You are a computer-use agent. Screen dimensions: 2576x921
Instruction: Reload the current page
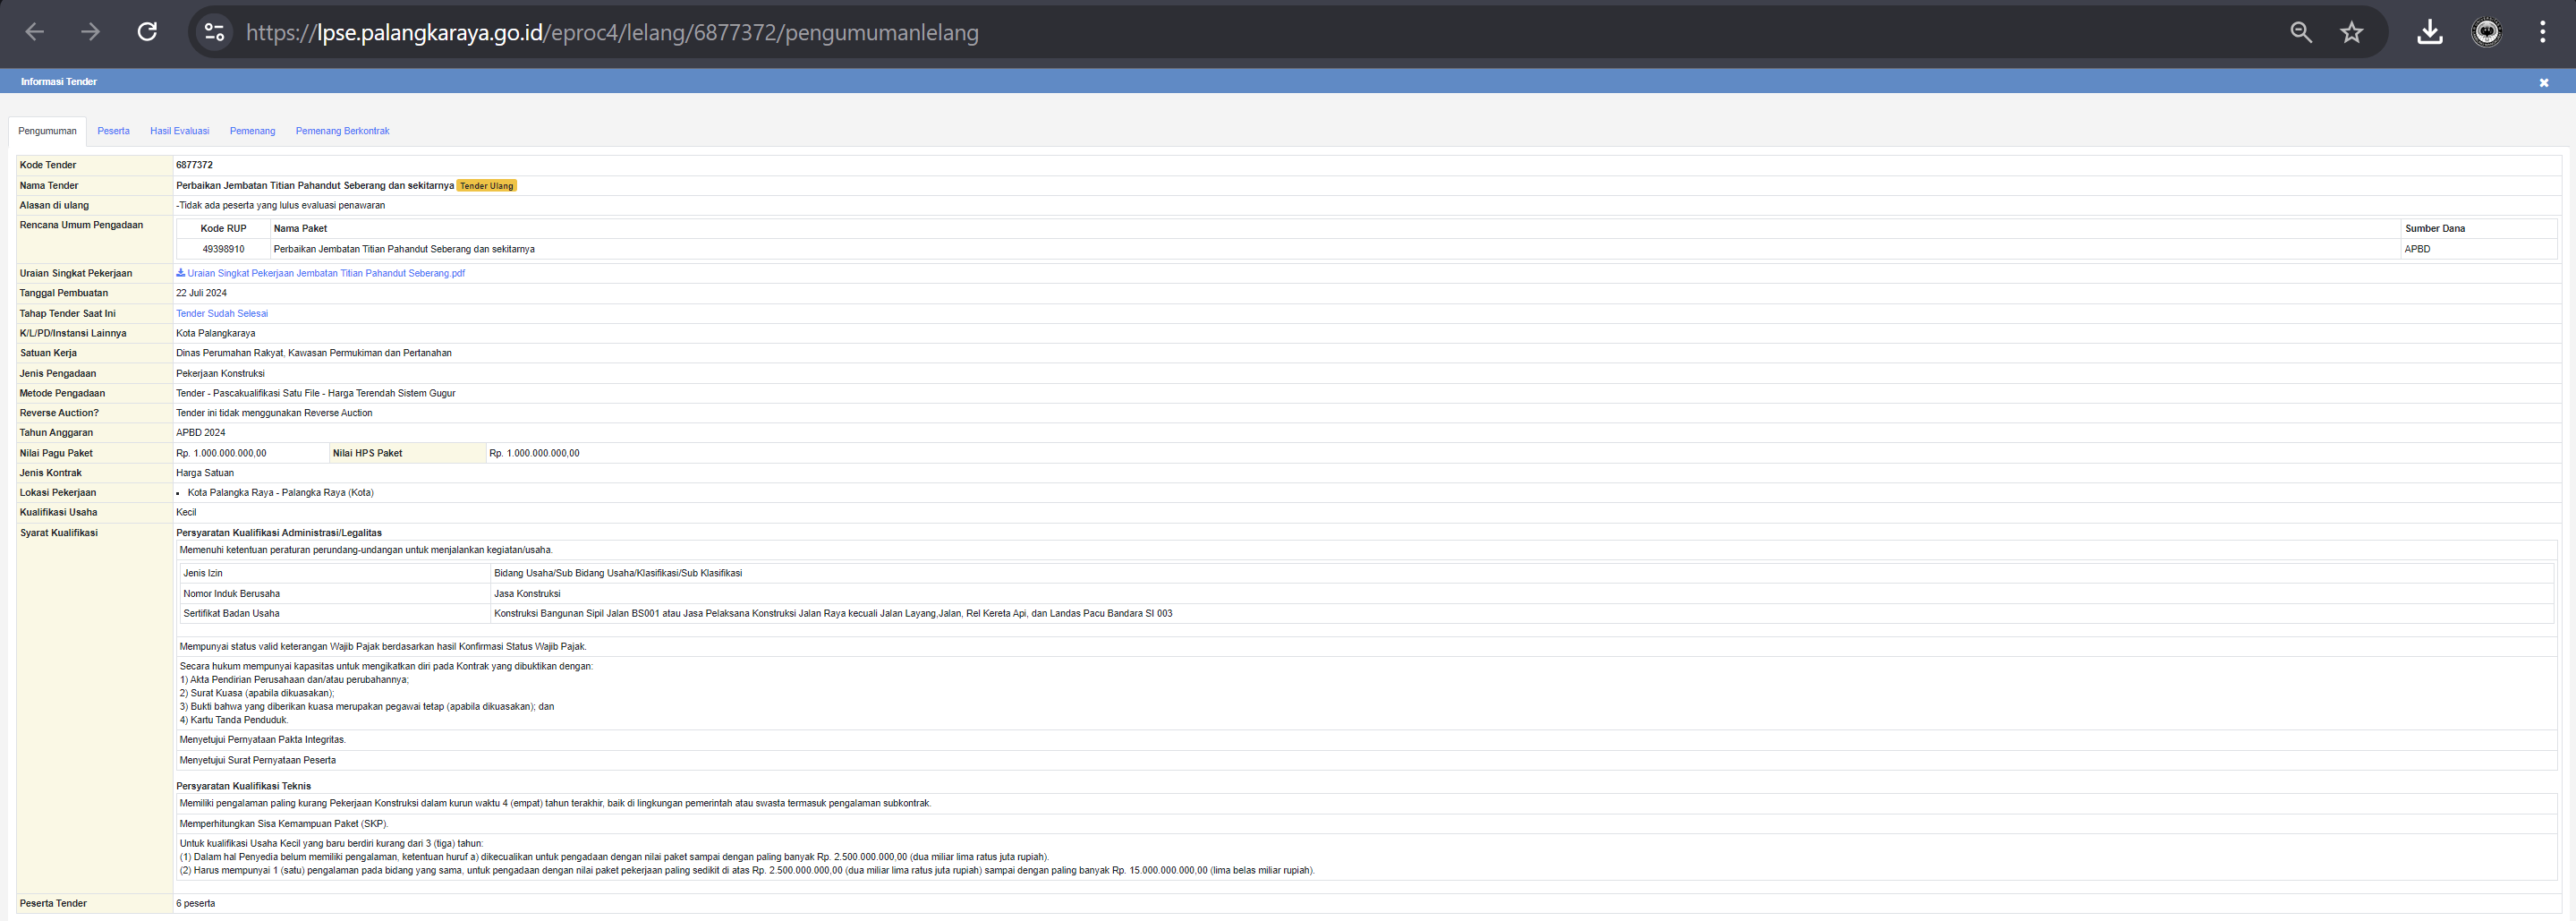(x=147, y=32)
